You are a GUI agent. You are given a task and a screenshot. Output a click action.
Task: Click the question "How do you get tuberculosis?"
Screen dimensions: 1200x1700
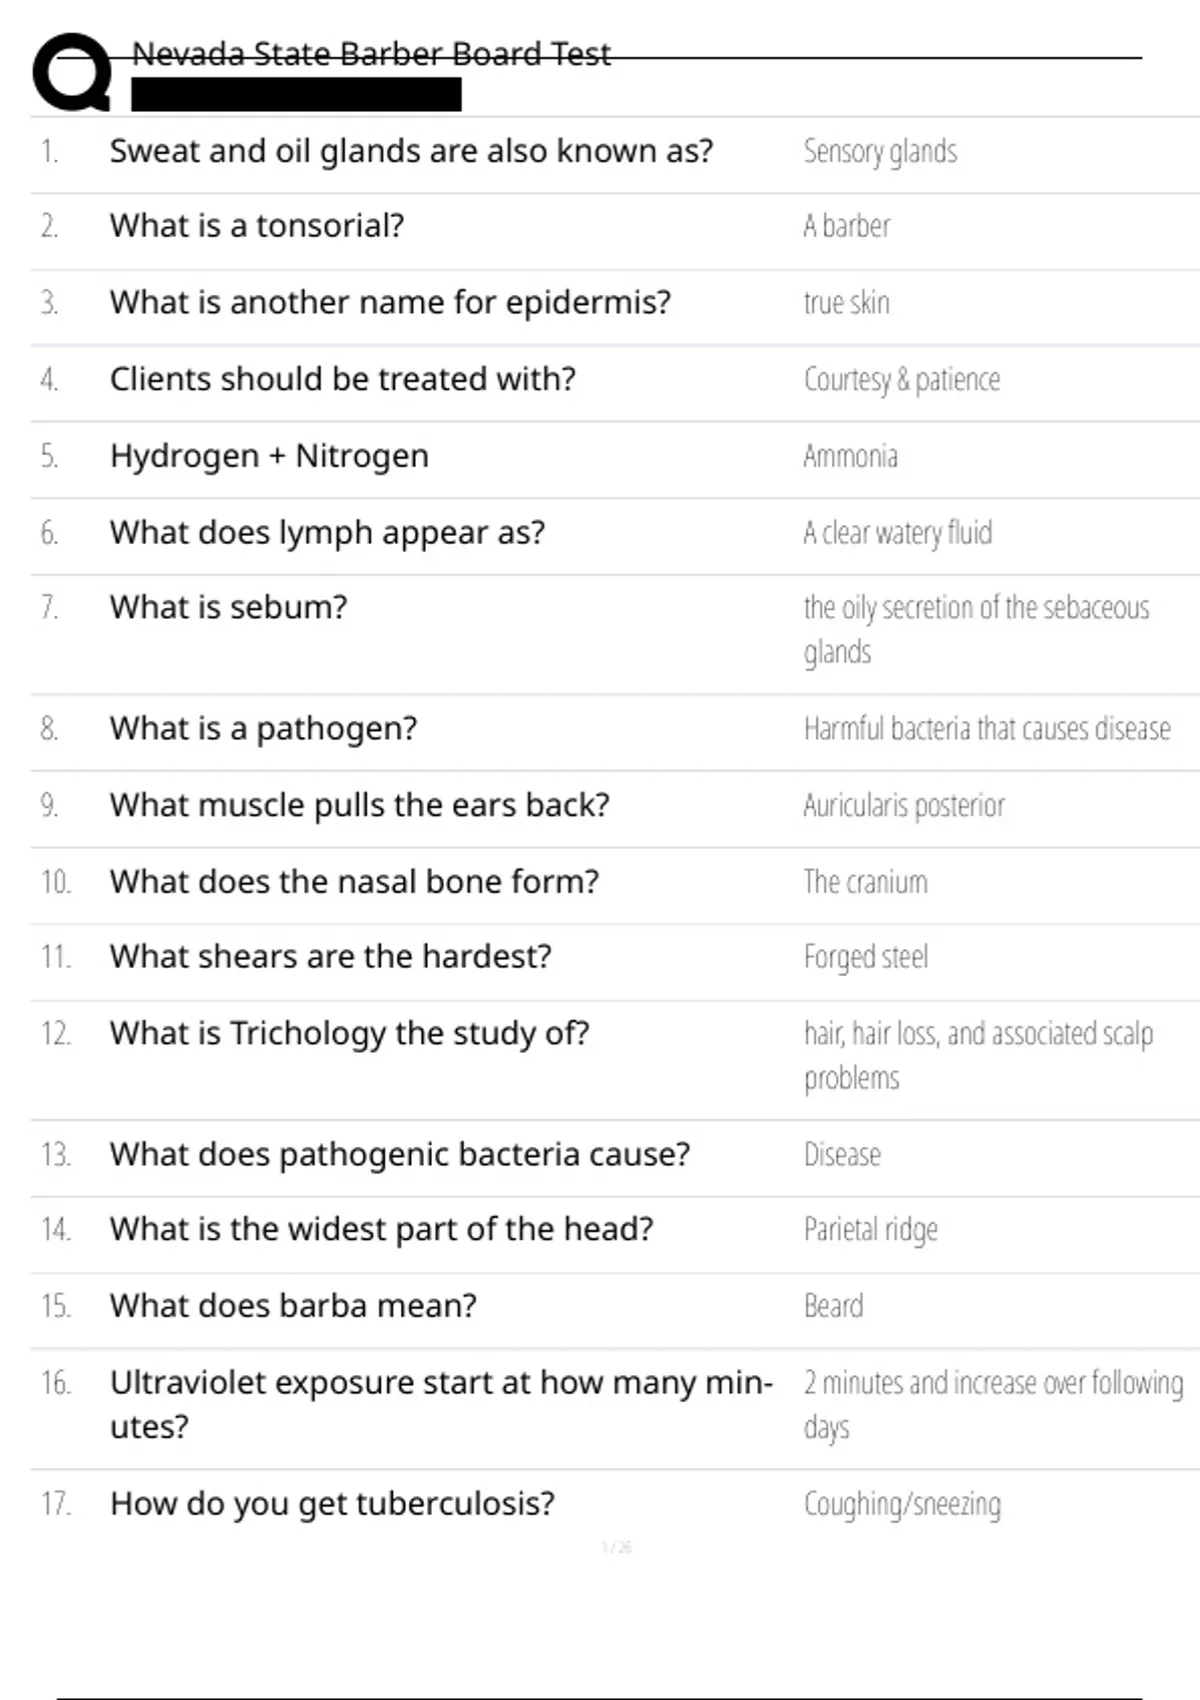point(332,1504)
